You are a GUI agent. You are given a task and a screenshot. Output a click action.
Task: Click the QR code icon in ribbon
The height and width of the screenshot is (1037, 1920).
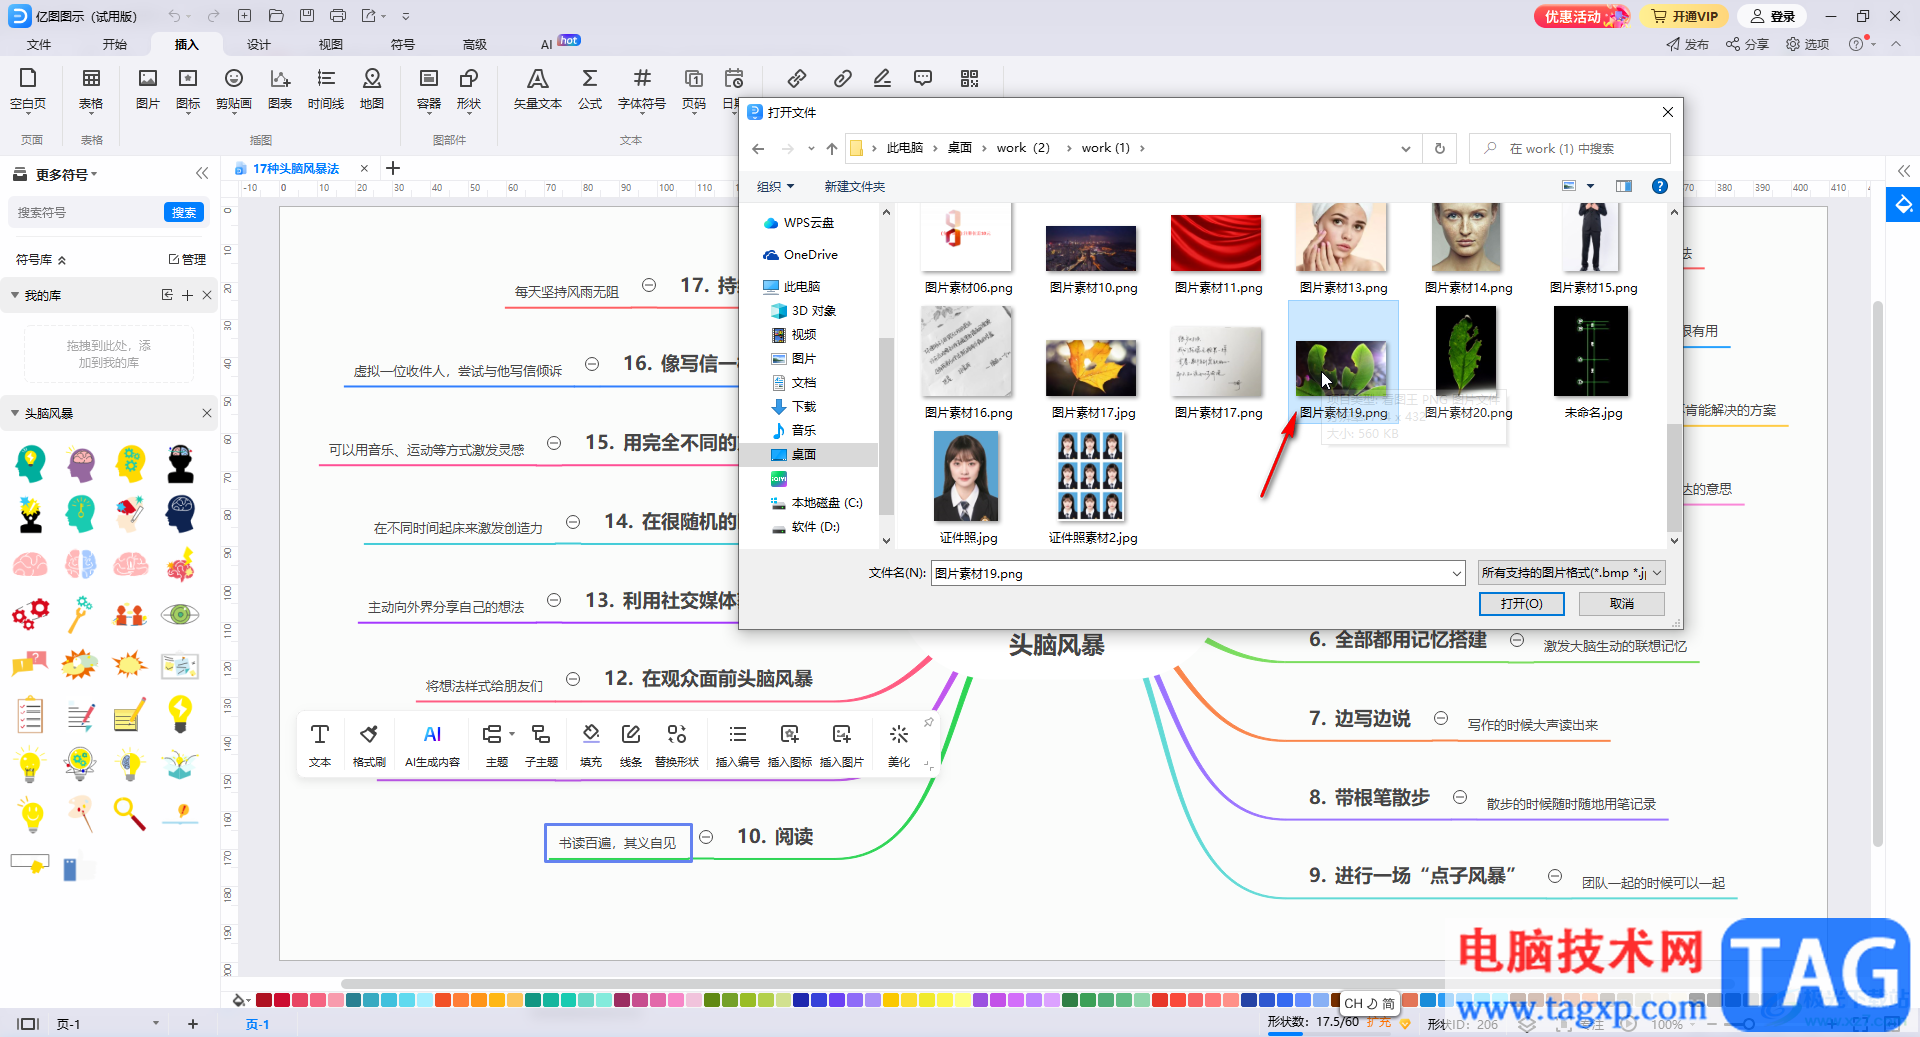[969, 78]
